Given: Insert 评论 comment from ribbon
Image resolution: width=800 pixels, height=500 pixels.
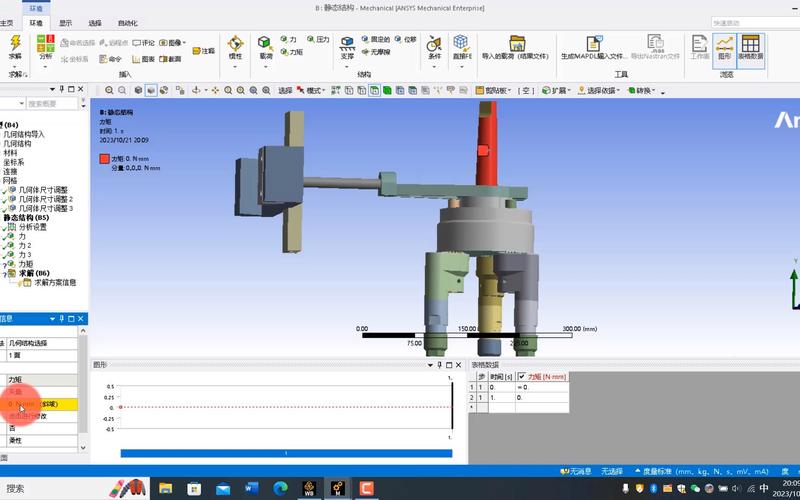Looking at the screenshot, I should tap(143, 43).
